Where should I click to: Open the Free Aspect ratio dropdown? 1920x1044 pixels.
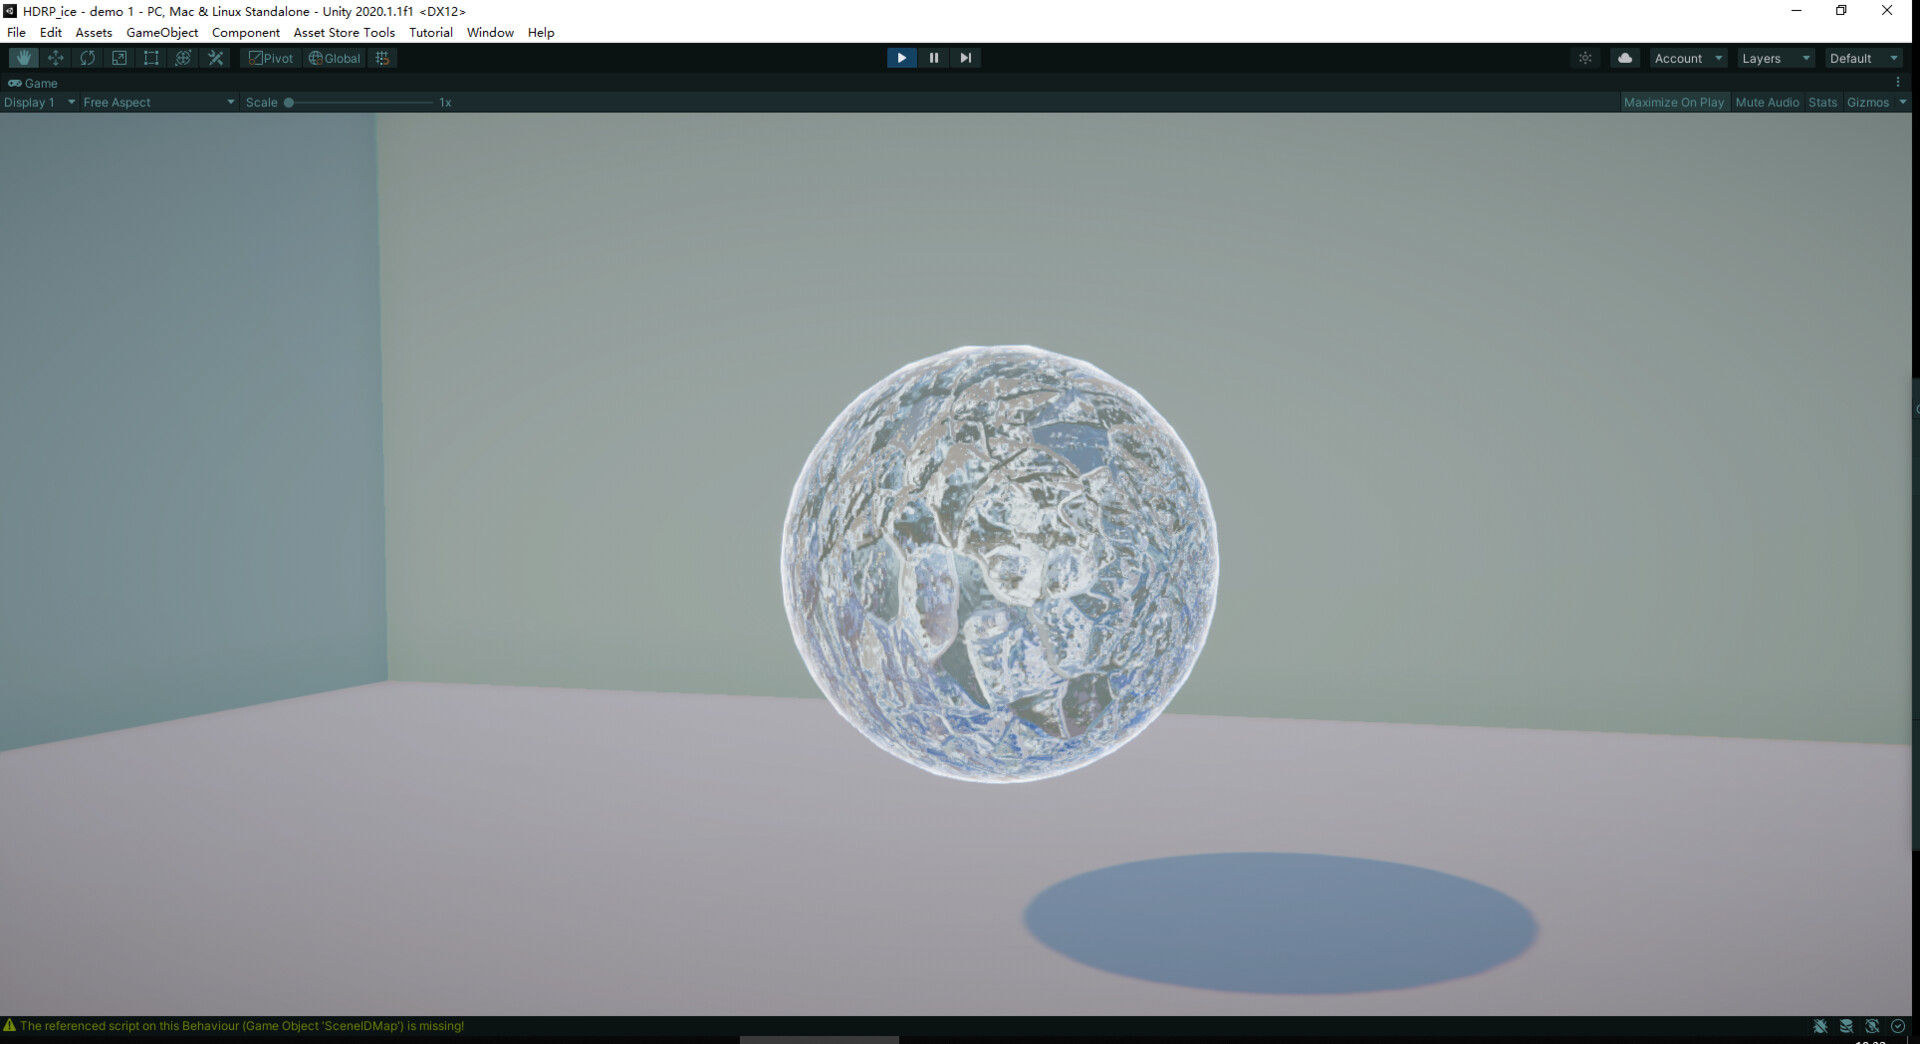pyautogui.click(x=155, y=101)
